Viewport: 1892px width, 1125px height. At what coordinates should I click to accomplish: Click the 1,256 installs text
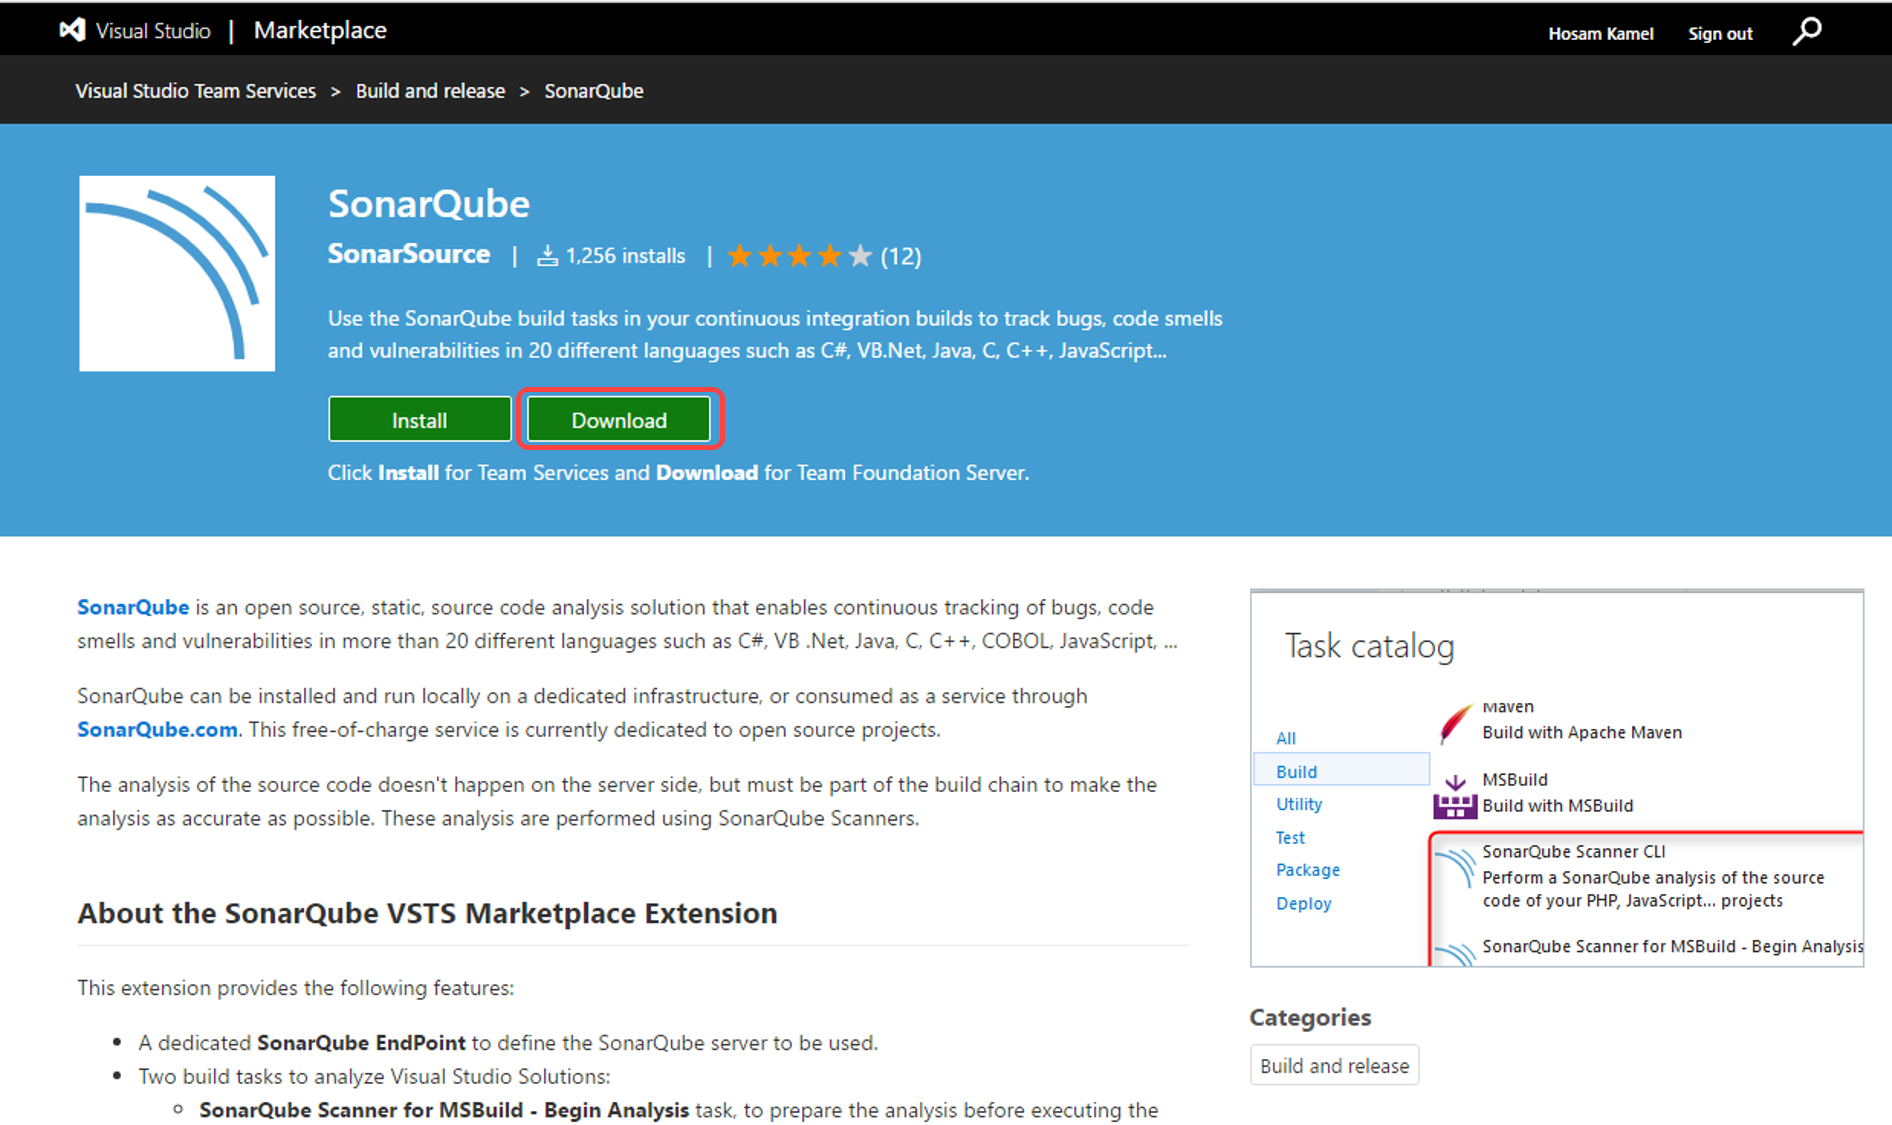[x=625, y=256]
